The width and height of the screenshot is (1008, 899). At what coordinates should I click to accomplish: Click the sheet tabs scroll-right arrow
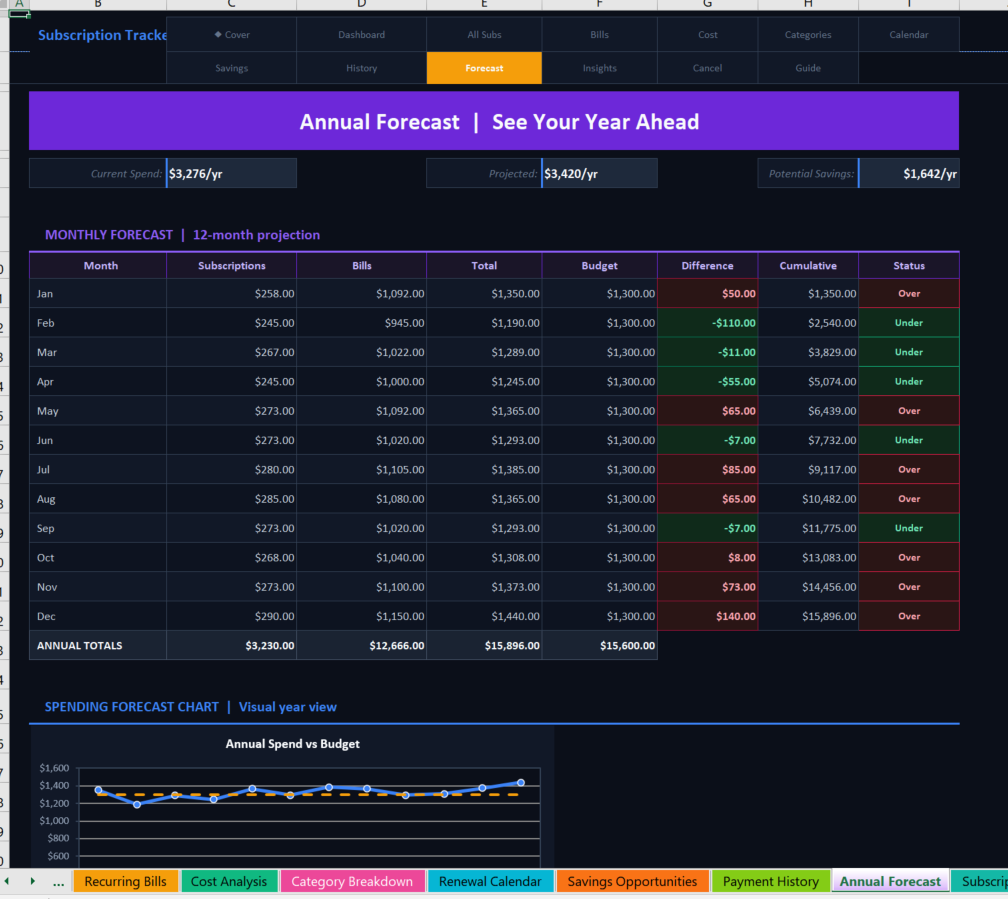click(32, 881)
